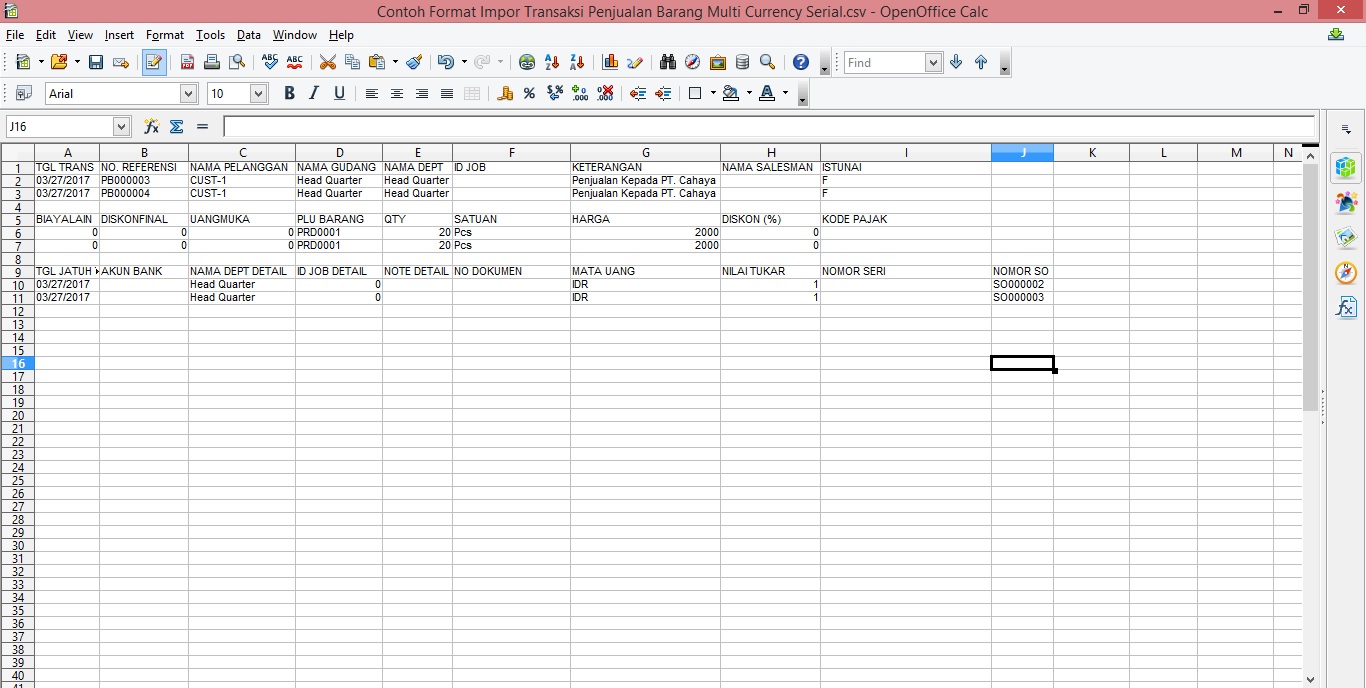
Task: Undo the last action
Action: pos(445,62)
